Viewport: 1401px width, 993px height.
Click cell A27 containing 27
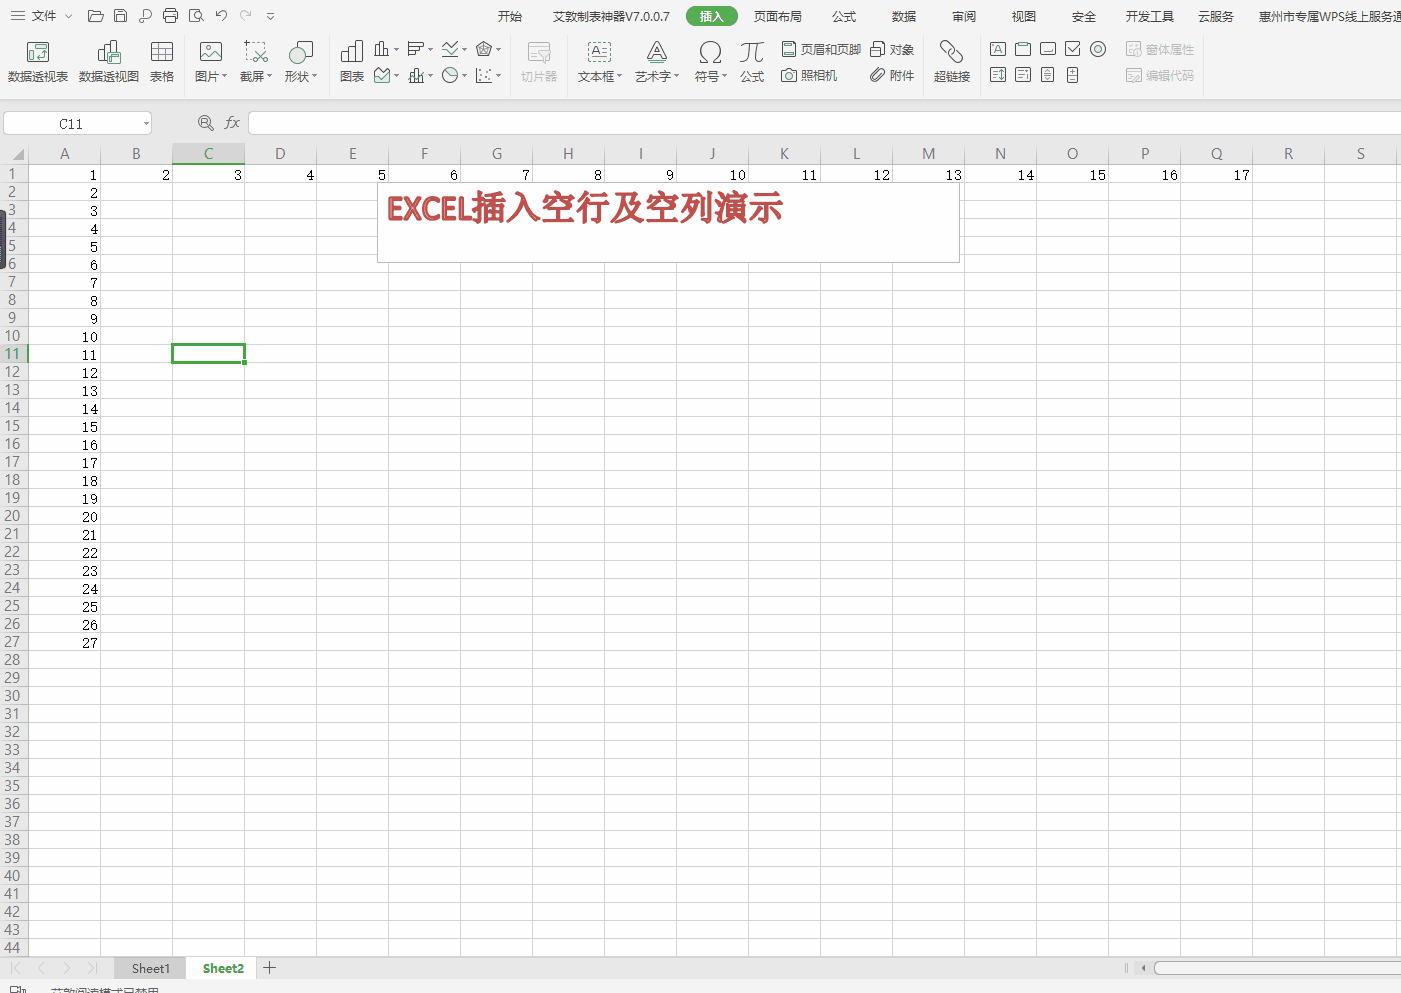[64, 642]
